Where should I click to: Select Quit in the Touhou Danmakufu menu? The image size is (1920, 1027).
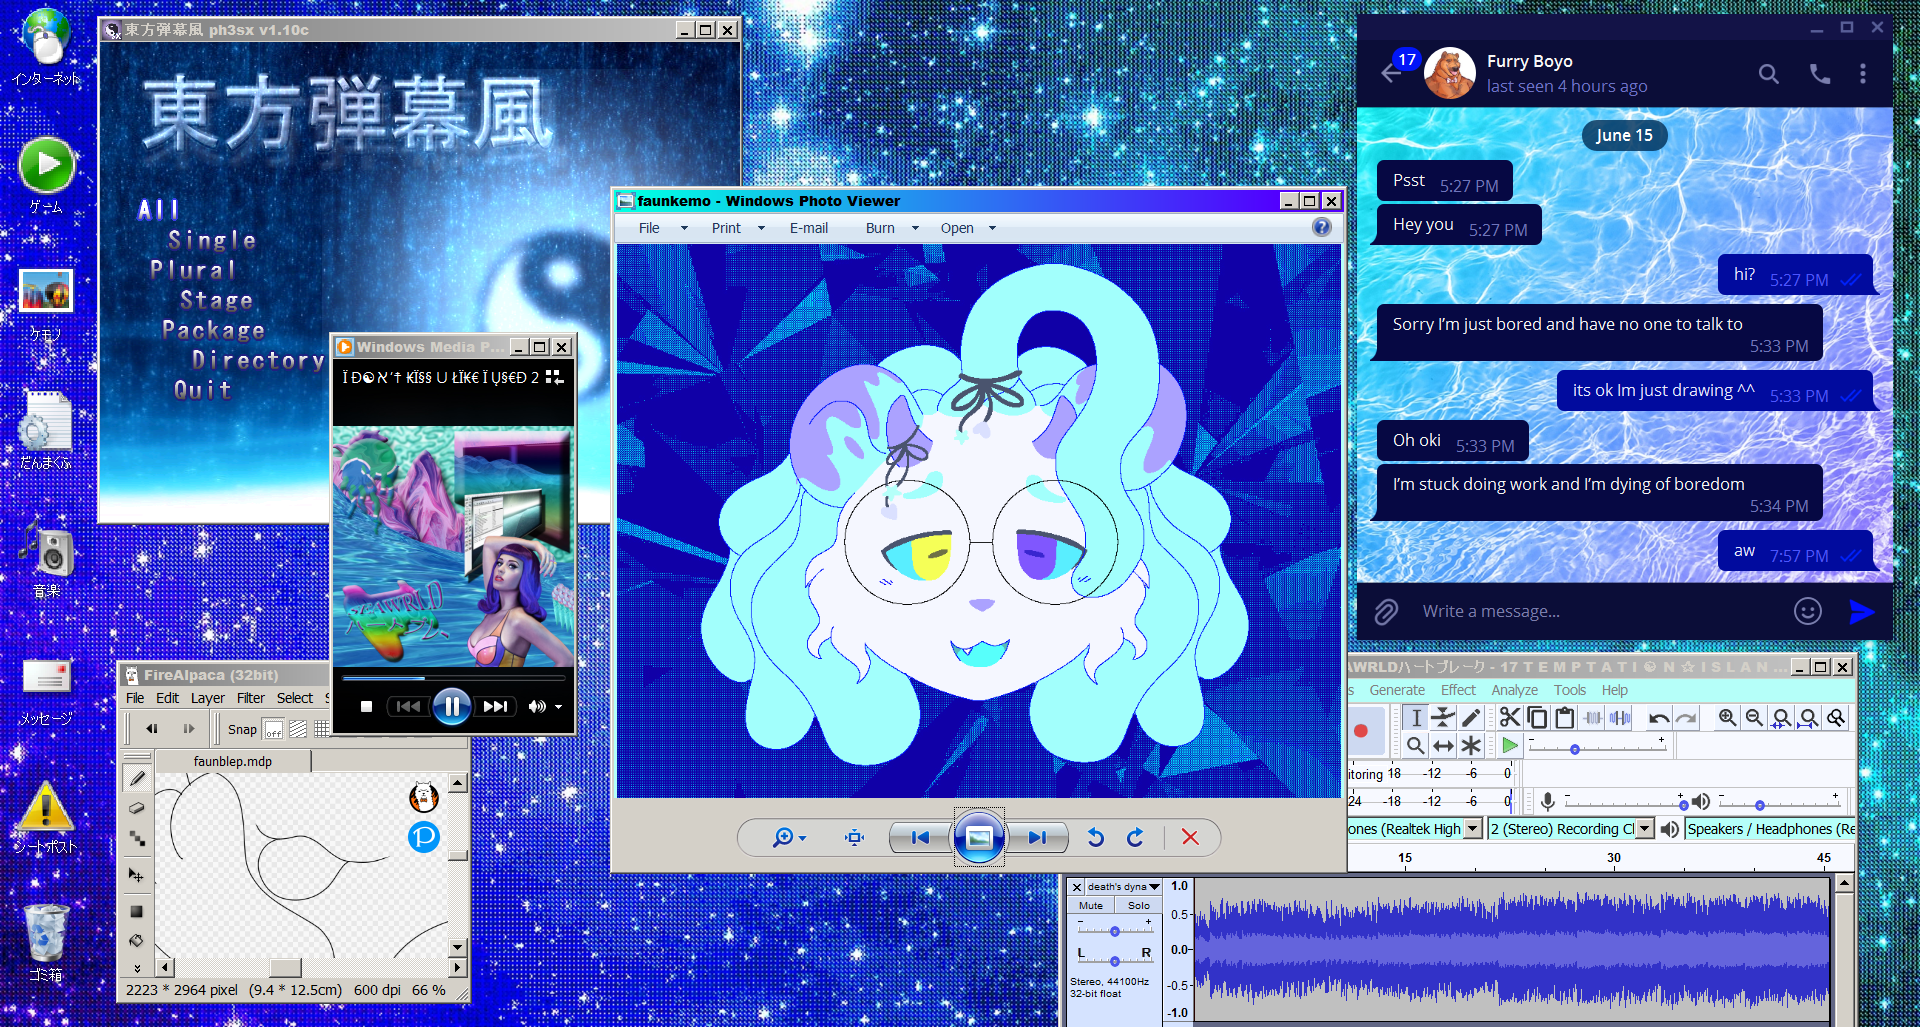pyautogui.click(x=203, y=390)
